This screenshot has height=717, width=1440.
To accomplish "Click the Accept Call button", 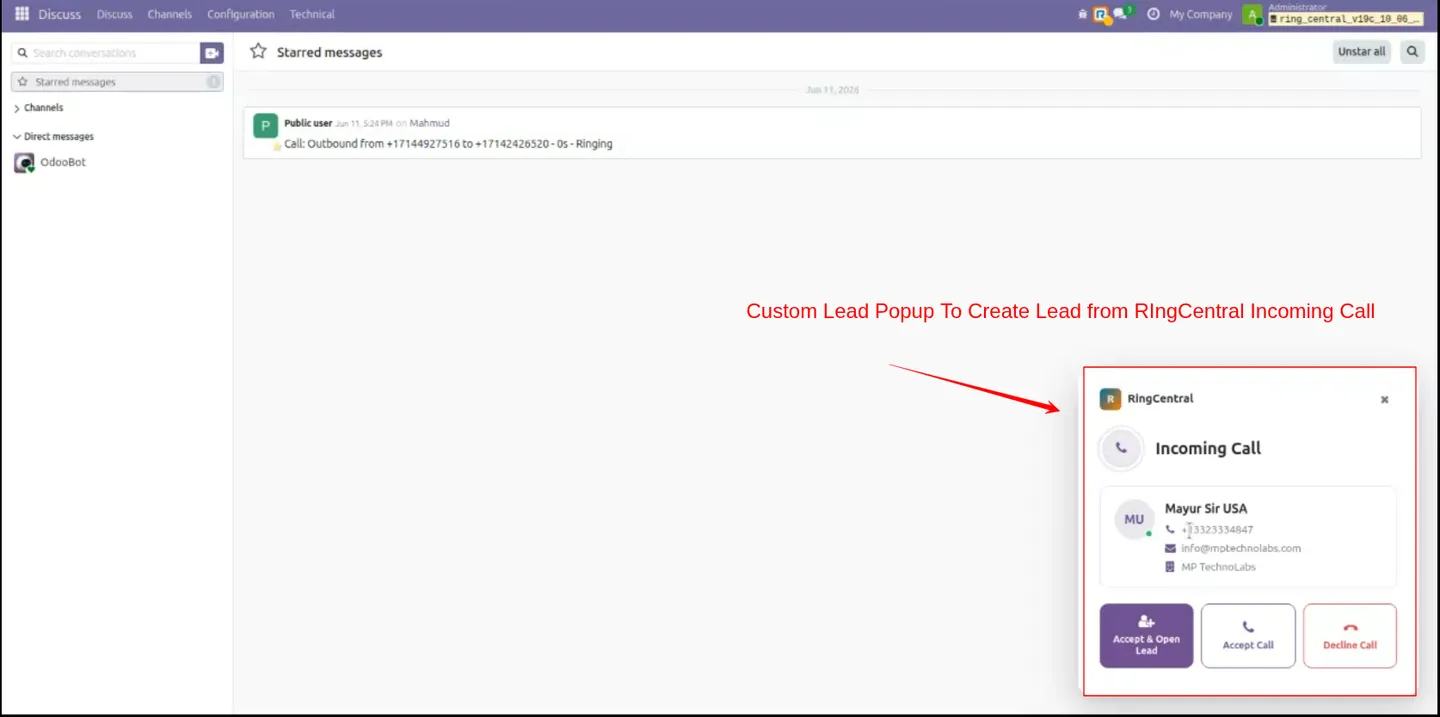I will (x=1248, y=636).
